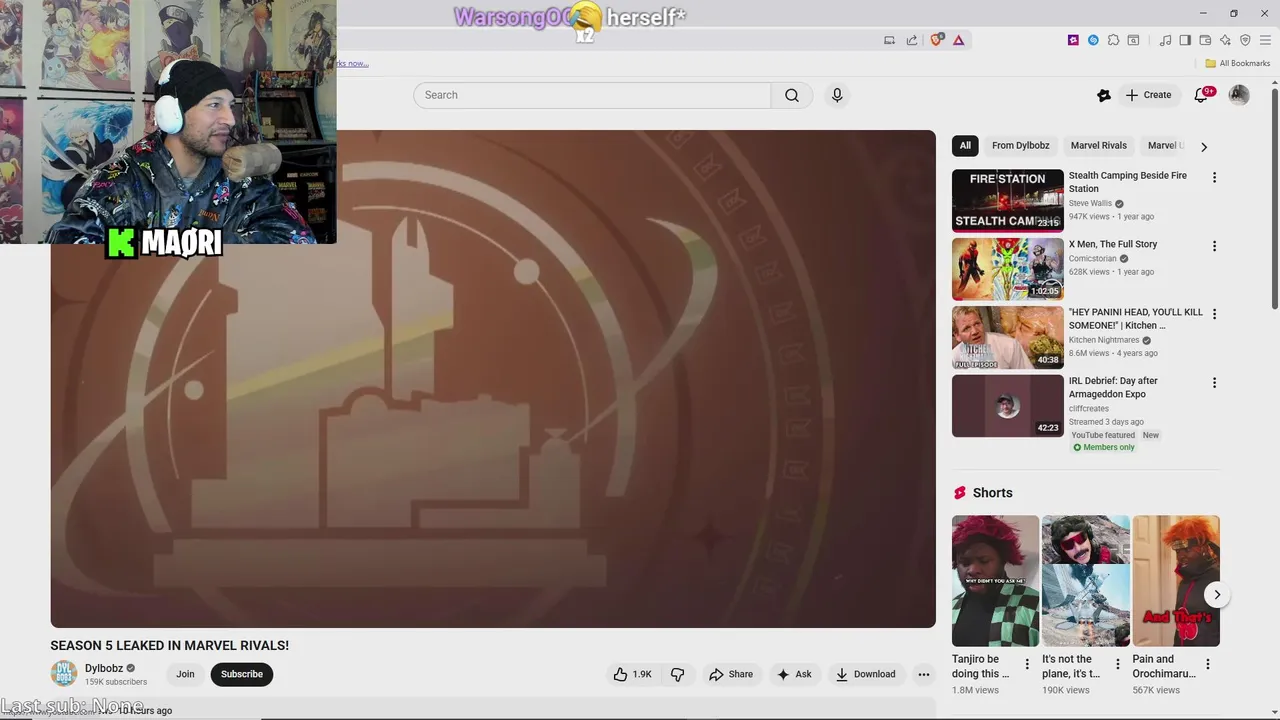Open options for Stealth Camping video

(1214, 177)
